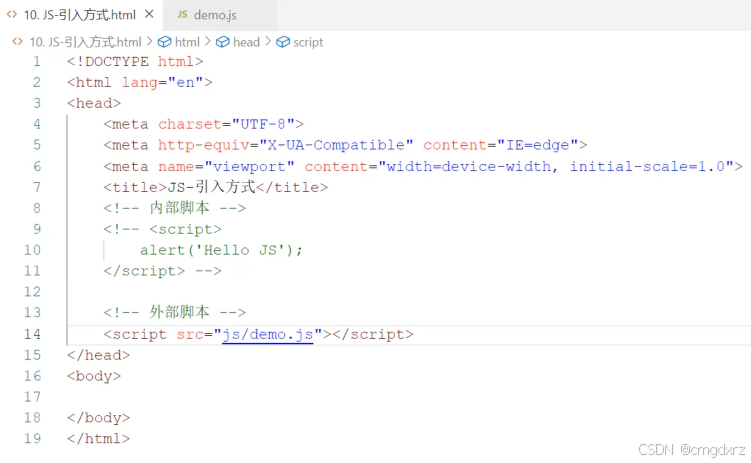Image resolution: width=751 pixels, height=463 pixels.
Task: Click the file name breadcrumb 10. JS-引入方式.html
Action: (86, 42)
